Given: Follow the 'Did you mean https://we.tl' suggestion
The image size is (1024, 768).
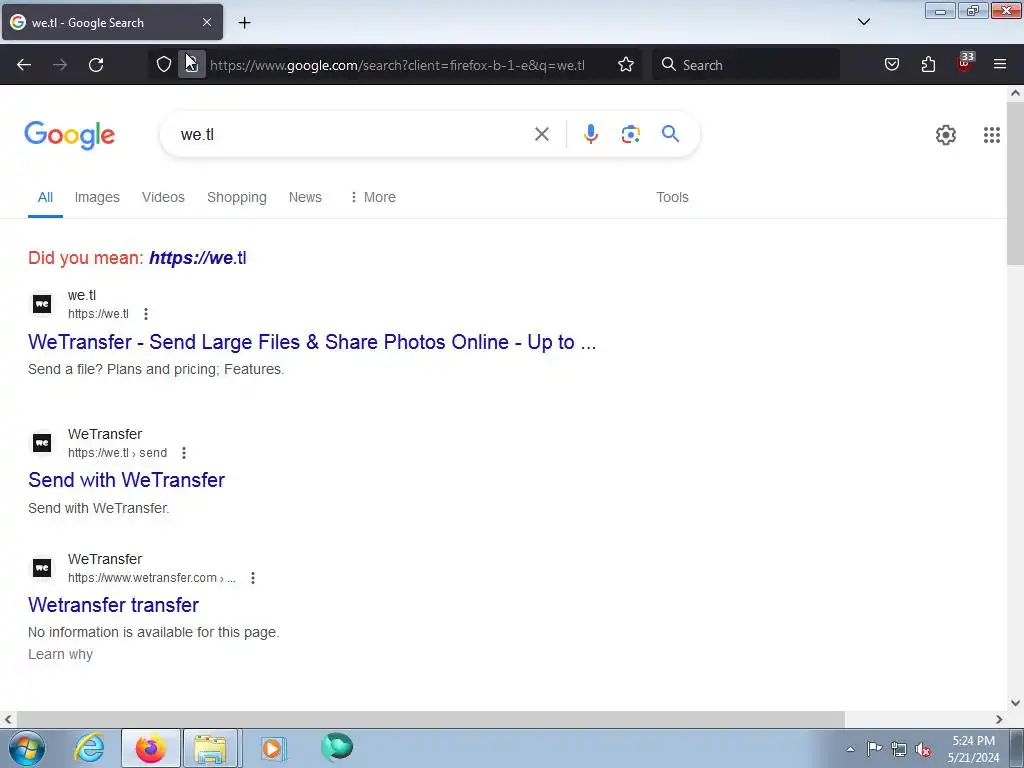Looking at the screenshot, I should click(197, 258).
